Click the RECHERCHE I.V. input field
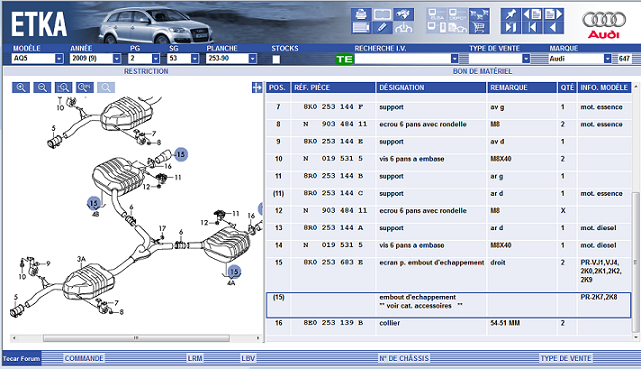Screen dimensions: 641x369 403,59
